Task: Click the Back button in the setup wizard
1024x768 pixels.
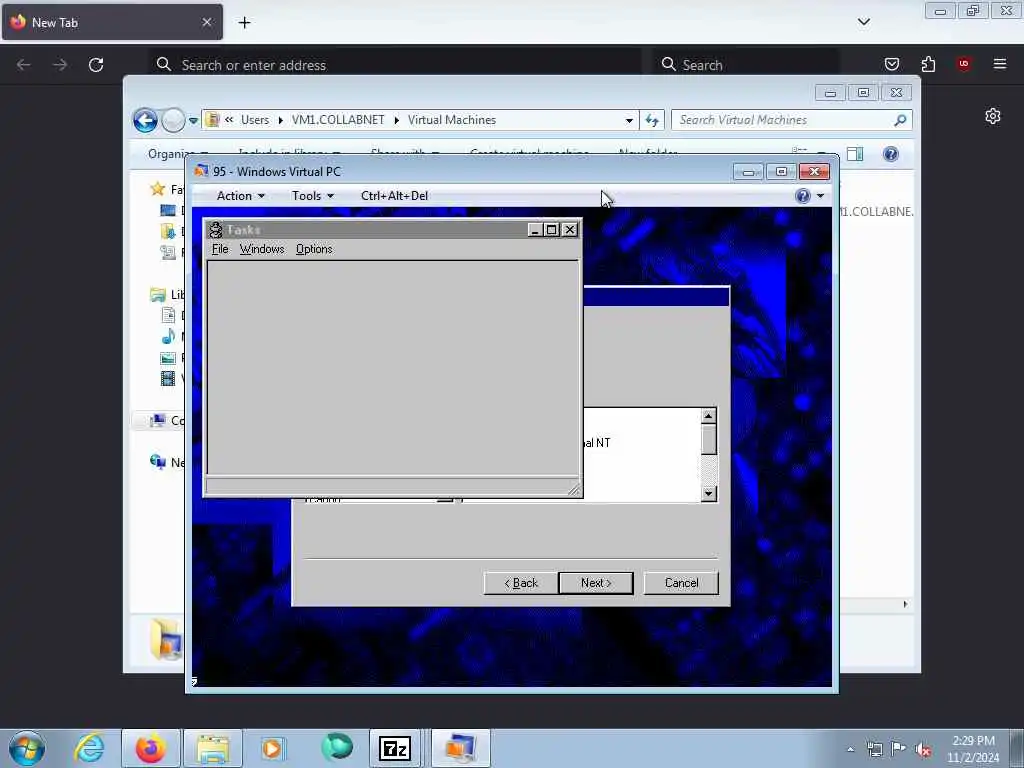Action: coord(521,583)
